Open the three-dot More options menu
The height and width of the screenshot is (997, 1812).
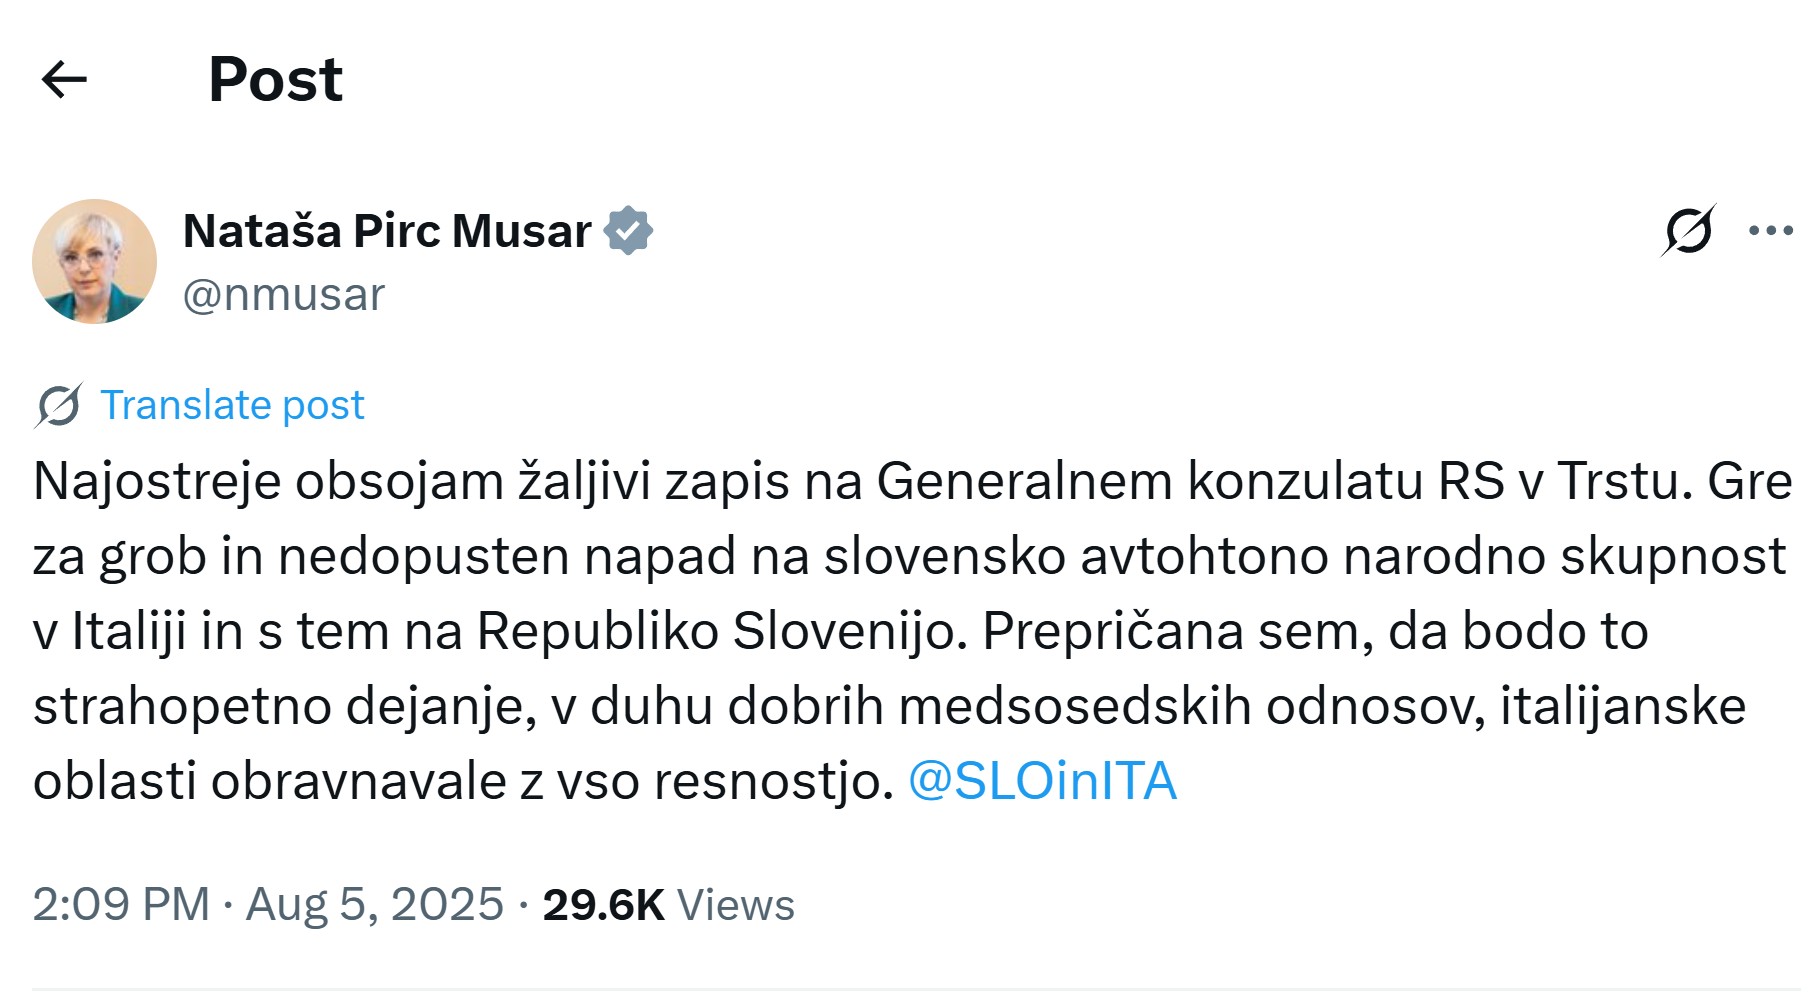(1770, 231)
